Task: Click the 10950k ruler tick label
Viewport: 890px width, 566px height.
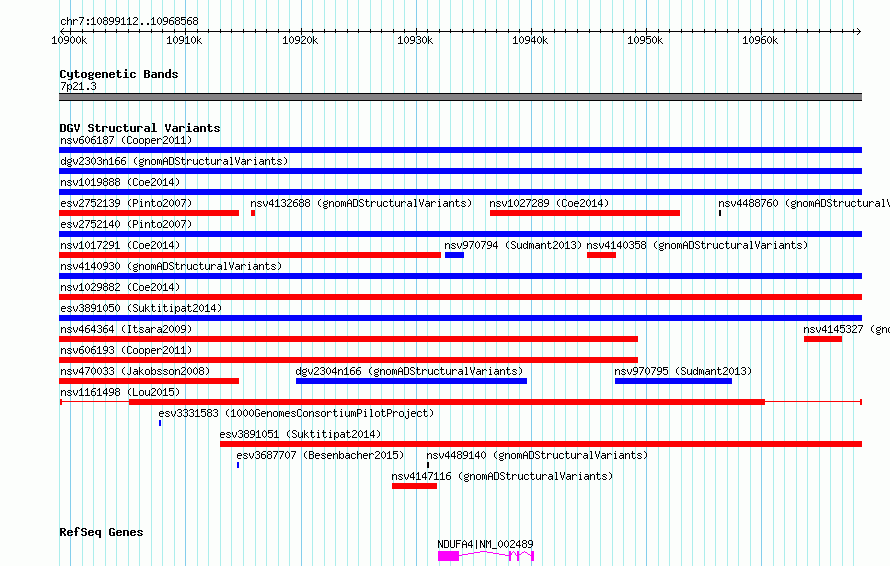Action: pos(645,40)
